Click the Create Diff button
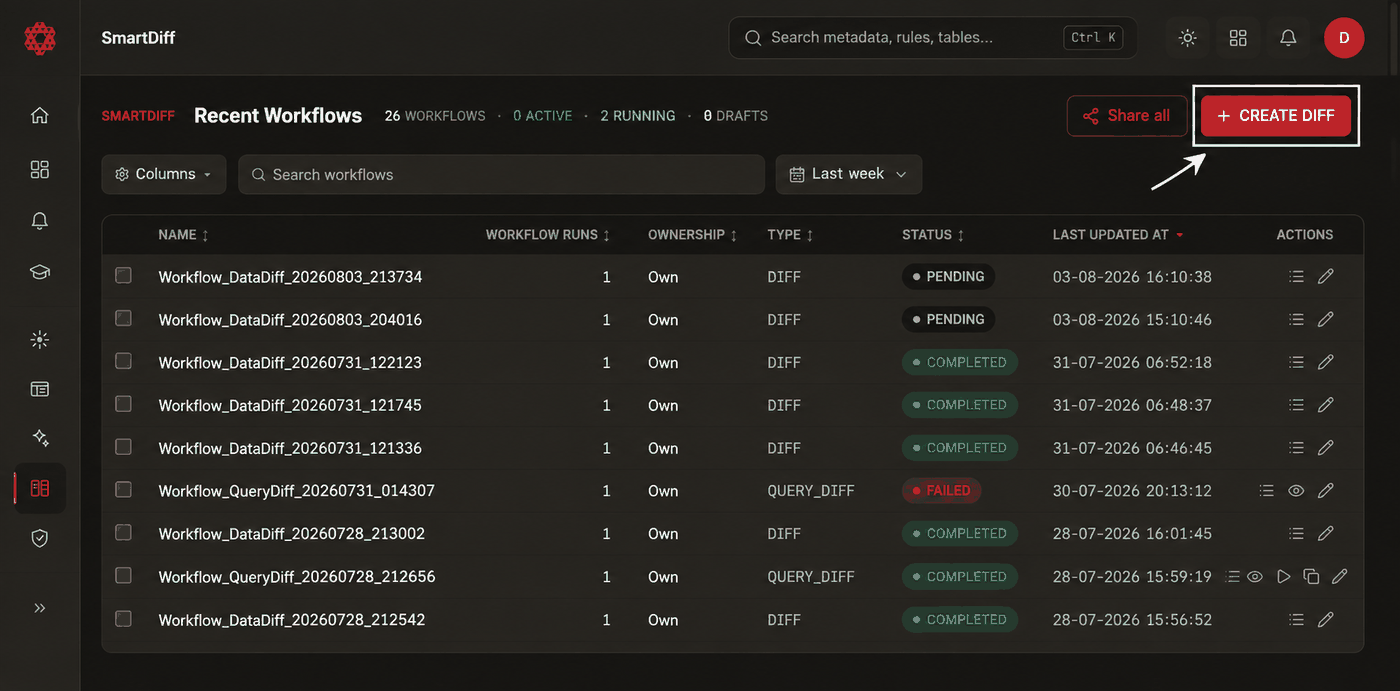 (x=1275, y=116)
